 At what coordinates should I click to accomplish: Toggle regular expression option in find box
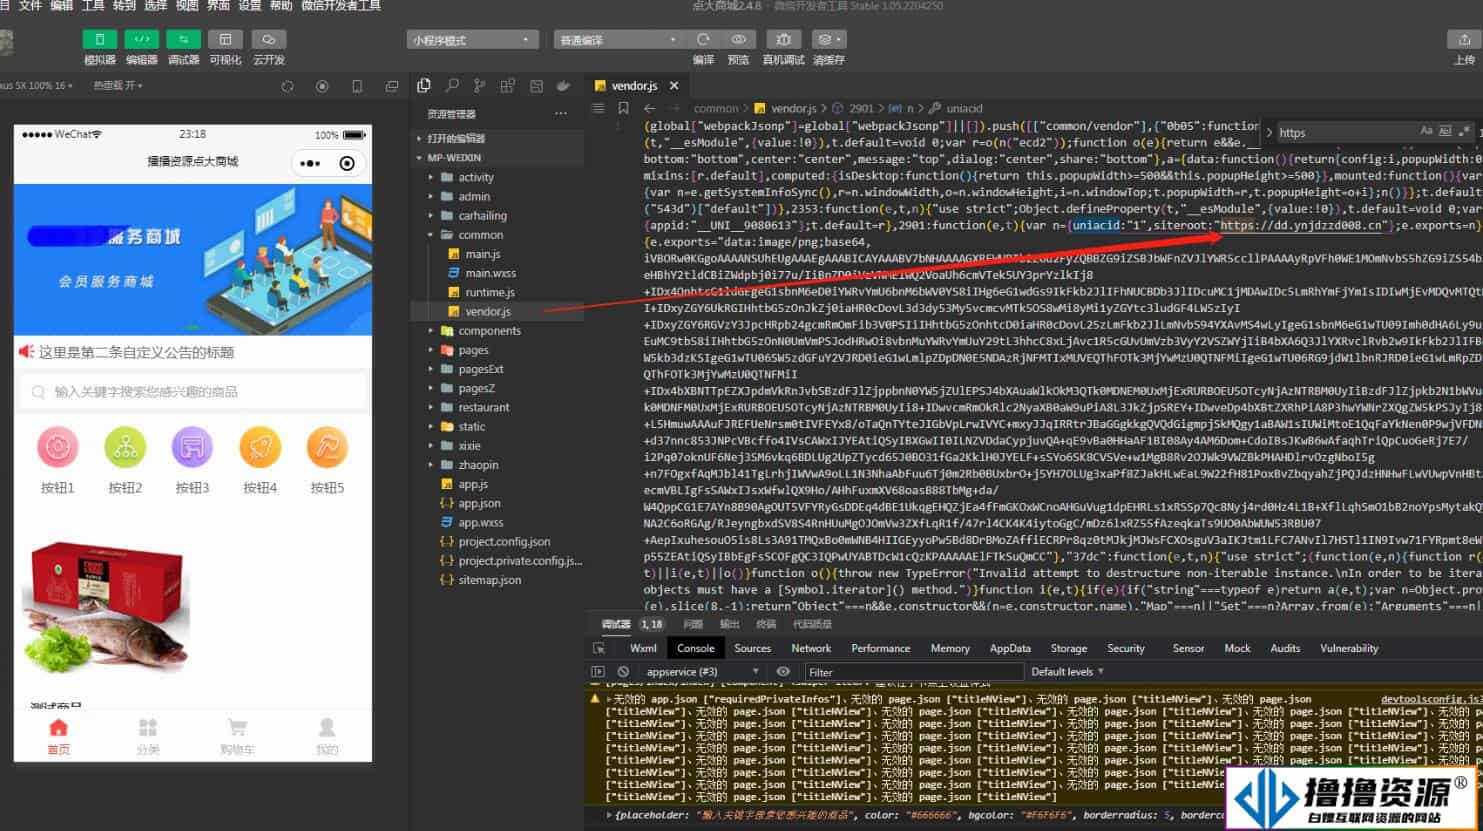[x=1464, y=131]
